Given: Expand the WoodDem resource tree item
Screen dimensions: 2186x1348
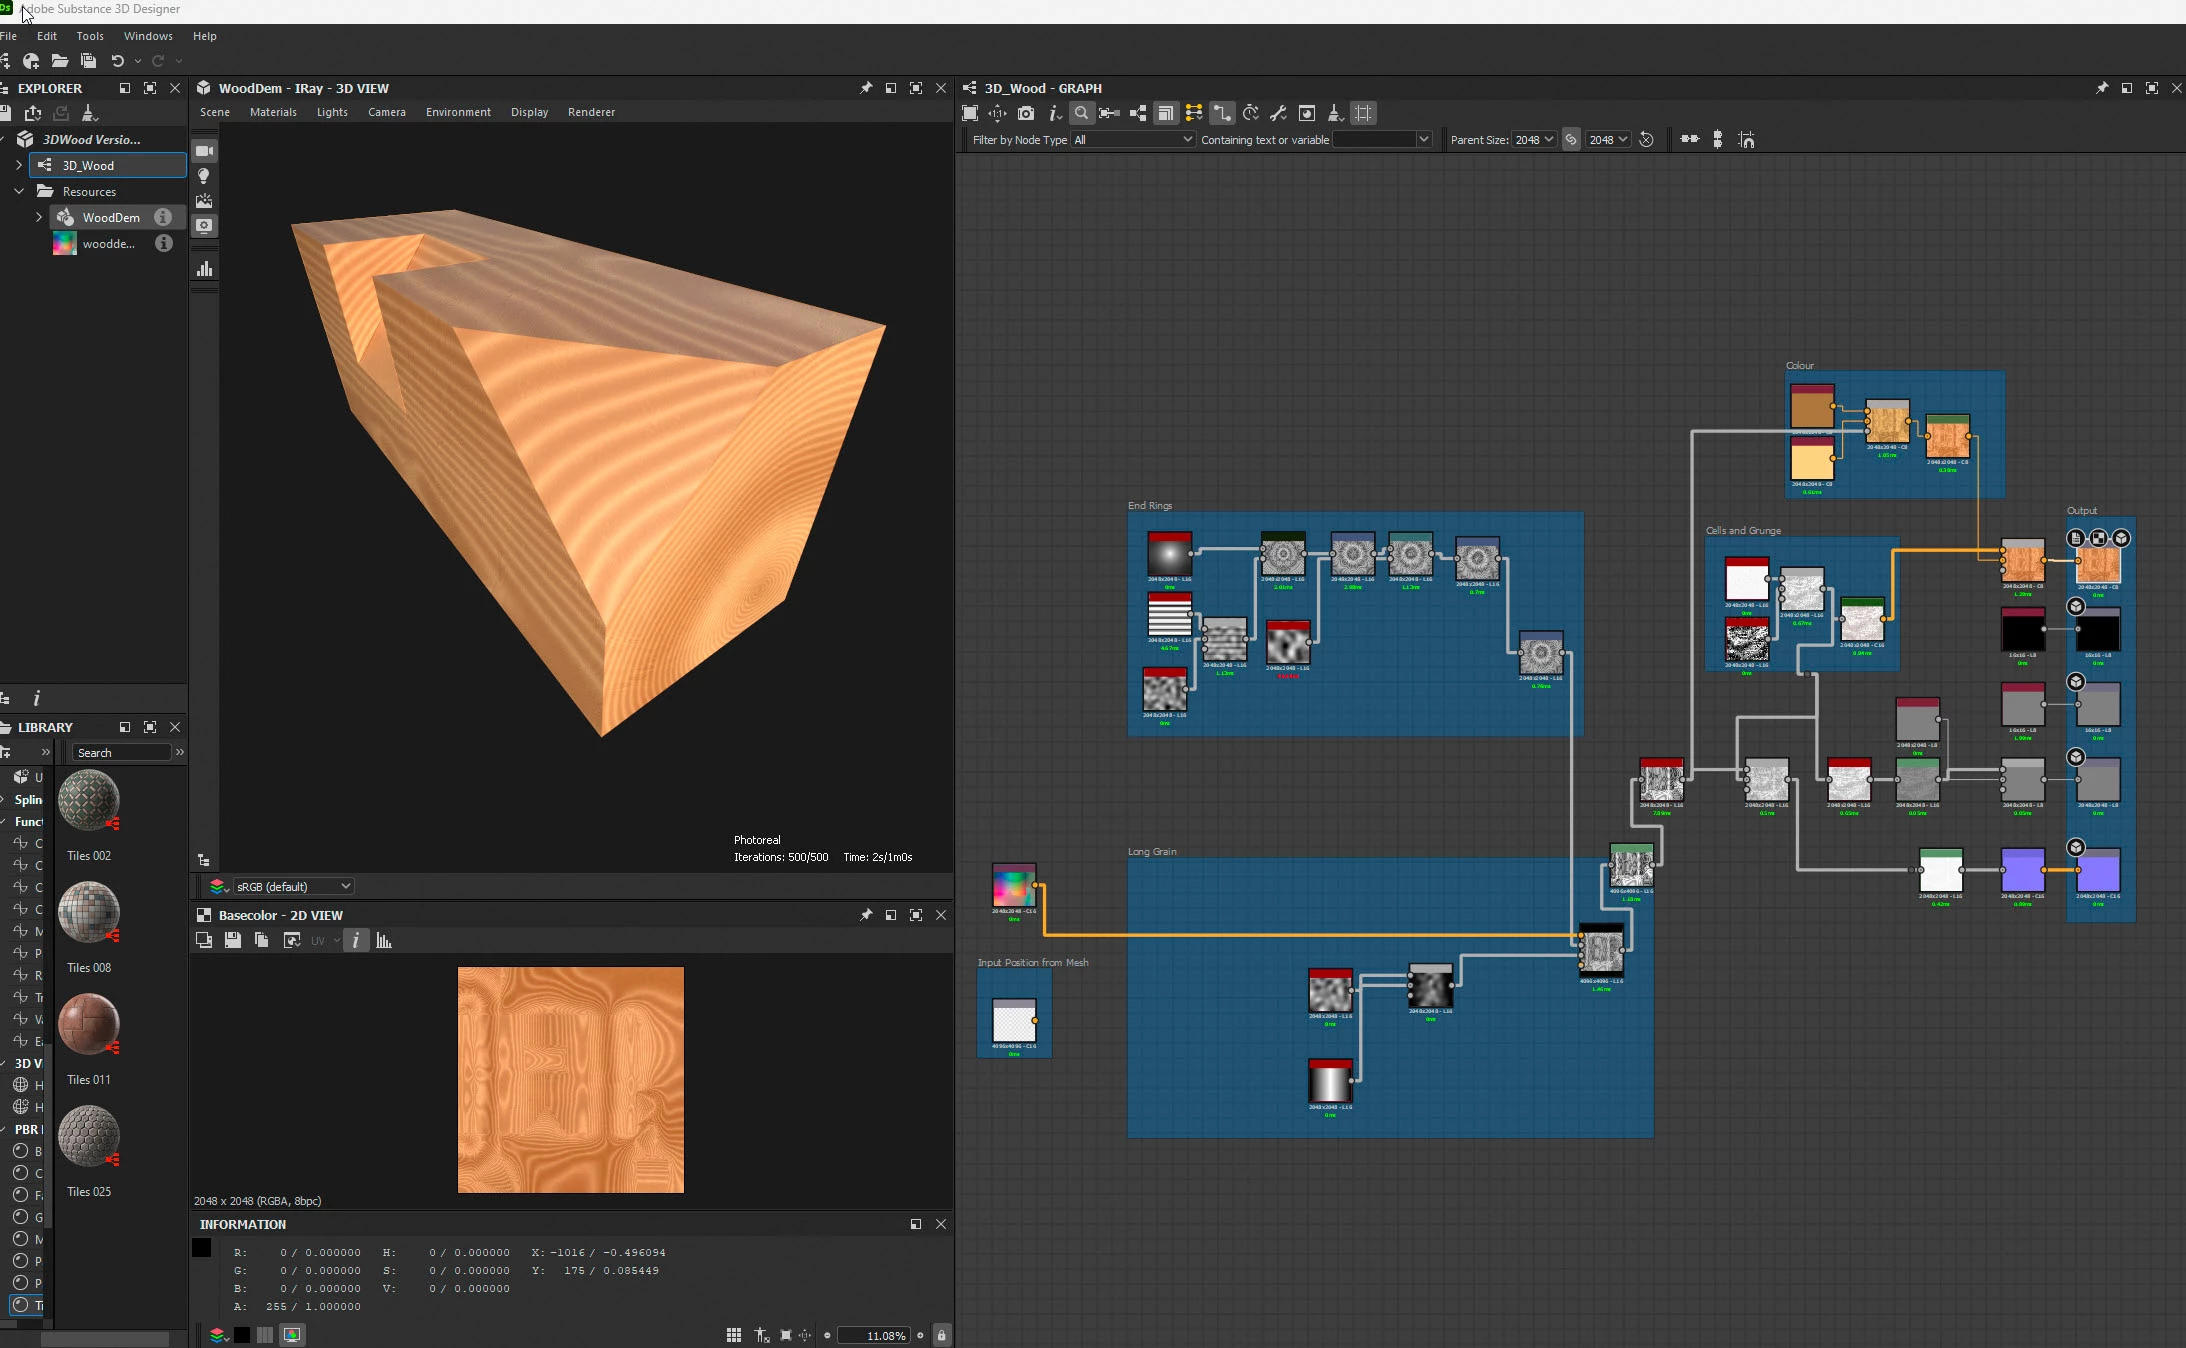Looking at the screenshot, I should pos(39,217).
